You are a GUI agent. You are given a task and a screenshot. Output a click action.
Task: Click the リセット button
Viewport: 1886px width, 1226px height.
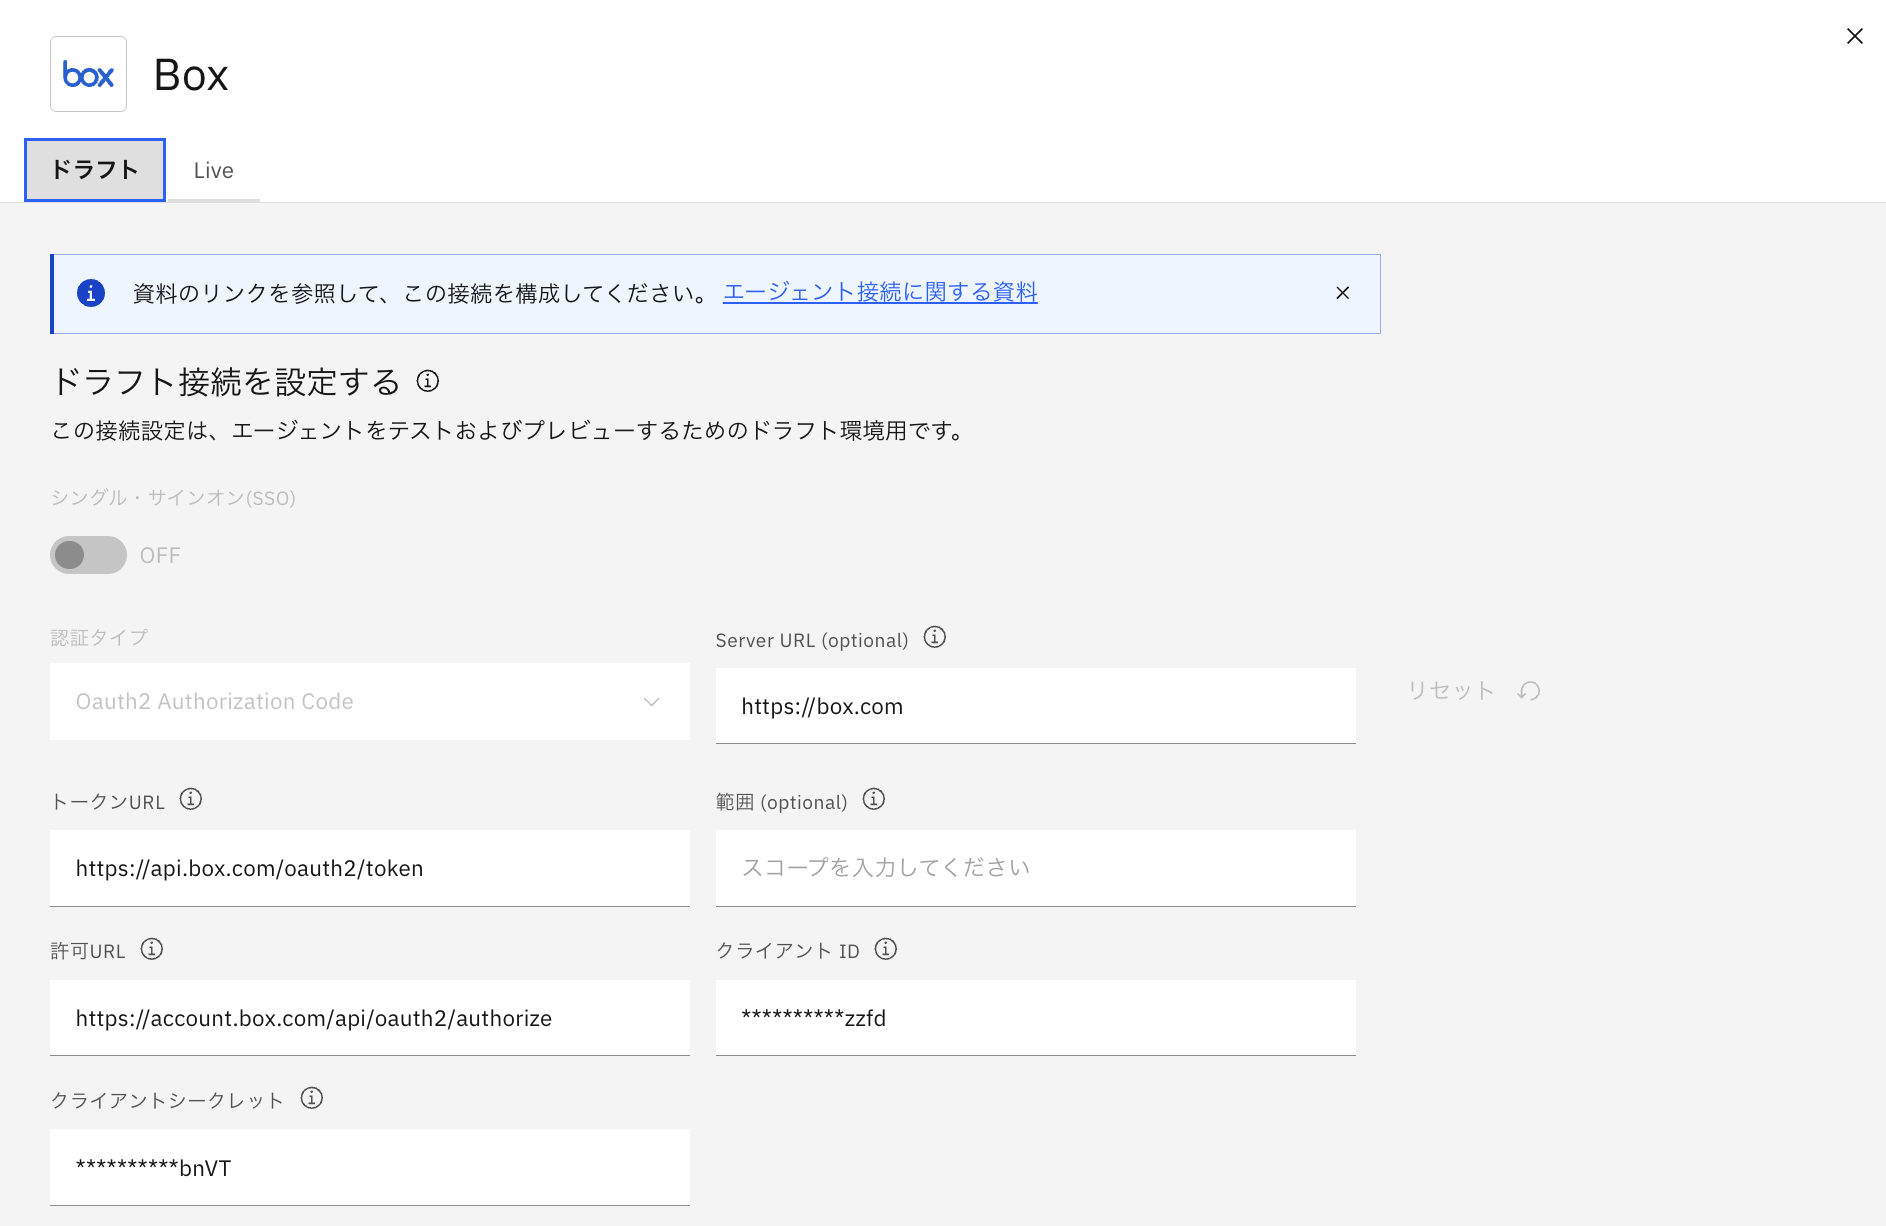[x=1473, y=691]
